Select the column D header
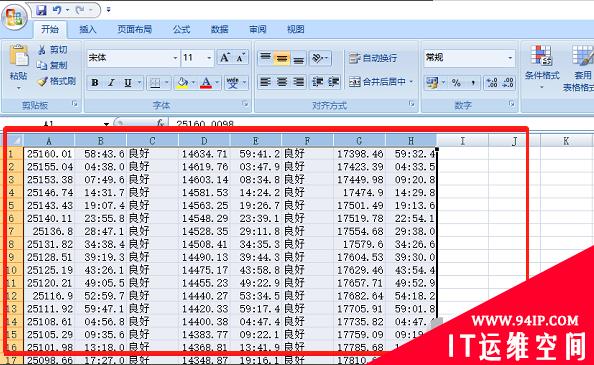The image size is (594, 365). tap(204, 141)
